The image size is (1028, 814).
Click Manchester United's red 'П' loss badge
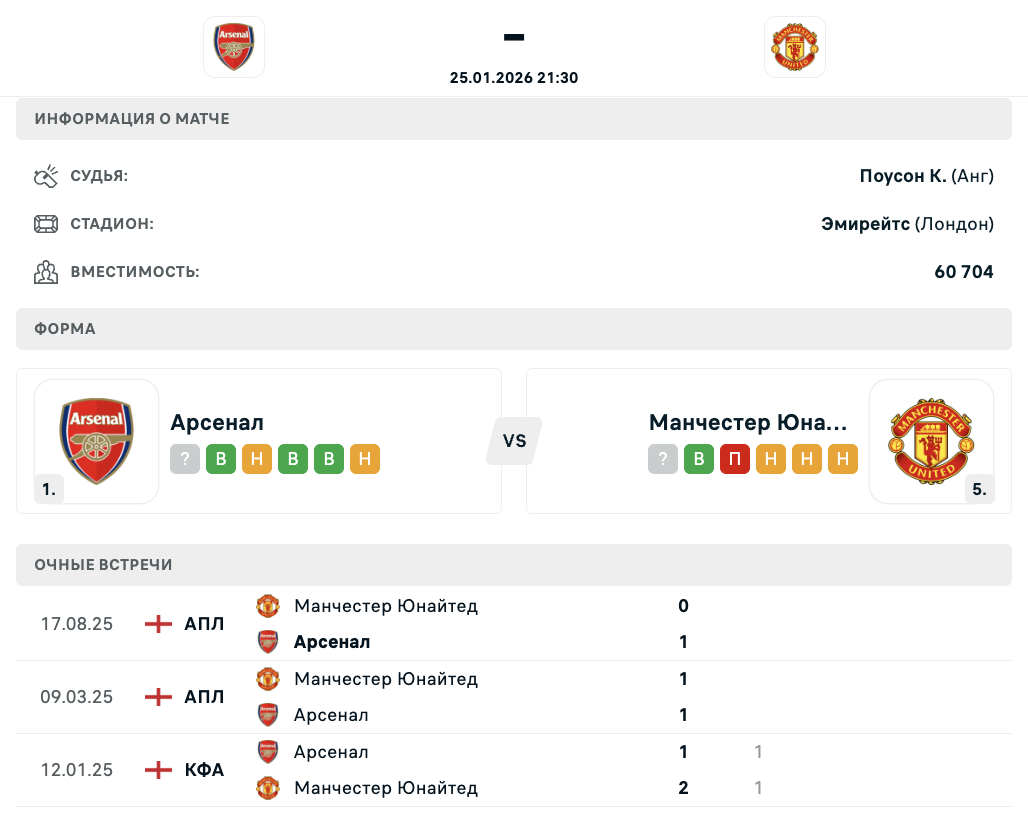(735, 459)
